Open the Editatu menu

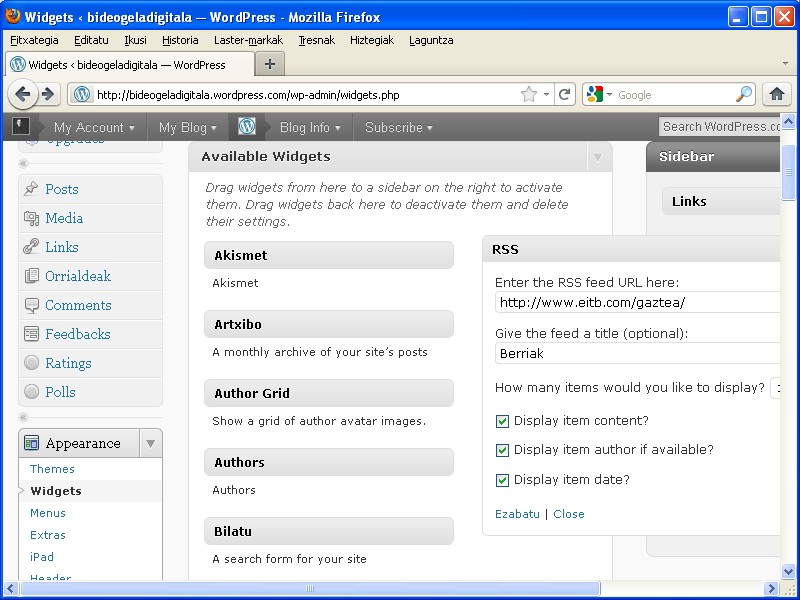[x=91, y=40]
